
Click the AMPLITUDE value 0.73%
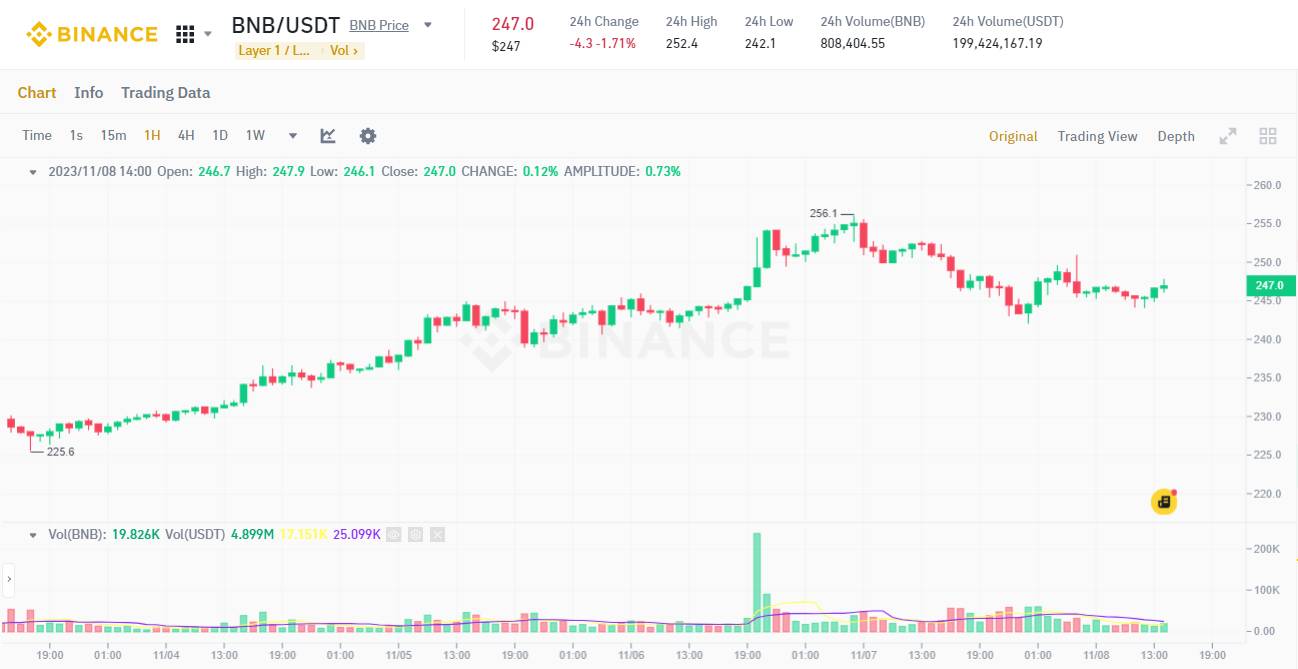[x=663, y=172]
